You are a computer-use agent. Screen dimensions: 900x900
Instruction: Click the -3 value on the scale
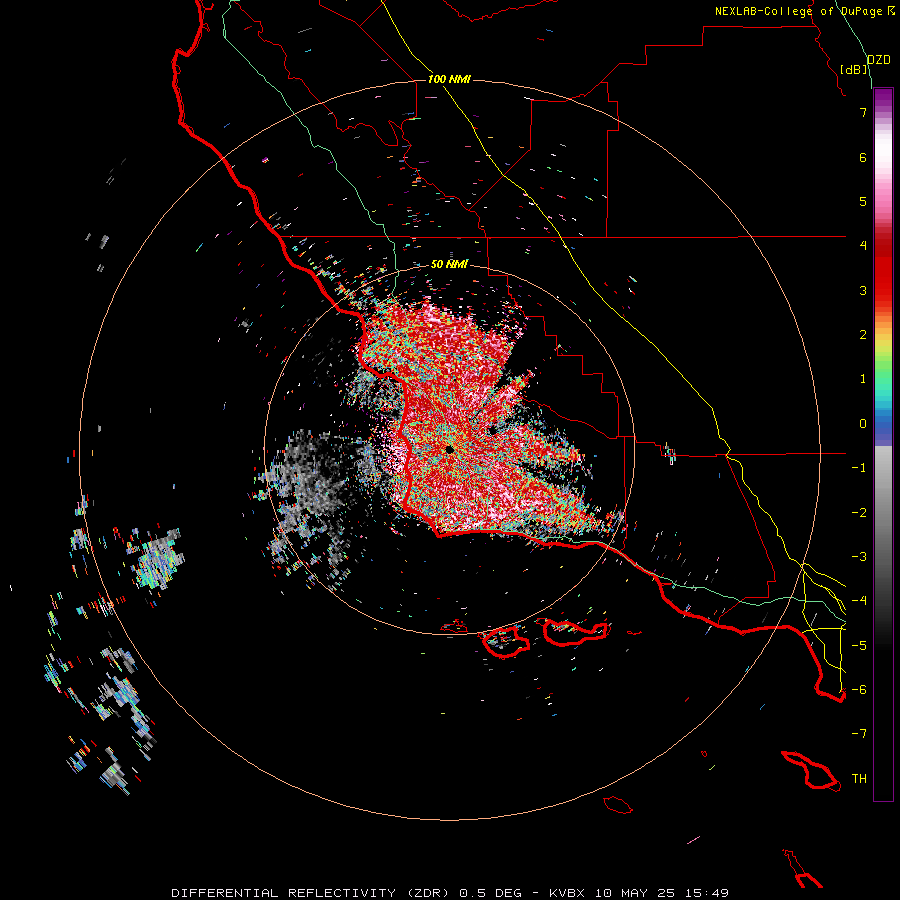(x=859, y=557)
